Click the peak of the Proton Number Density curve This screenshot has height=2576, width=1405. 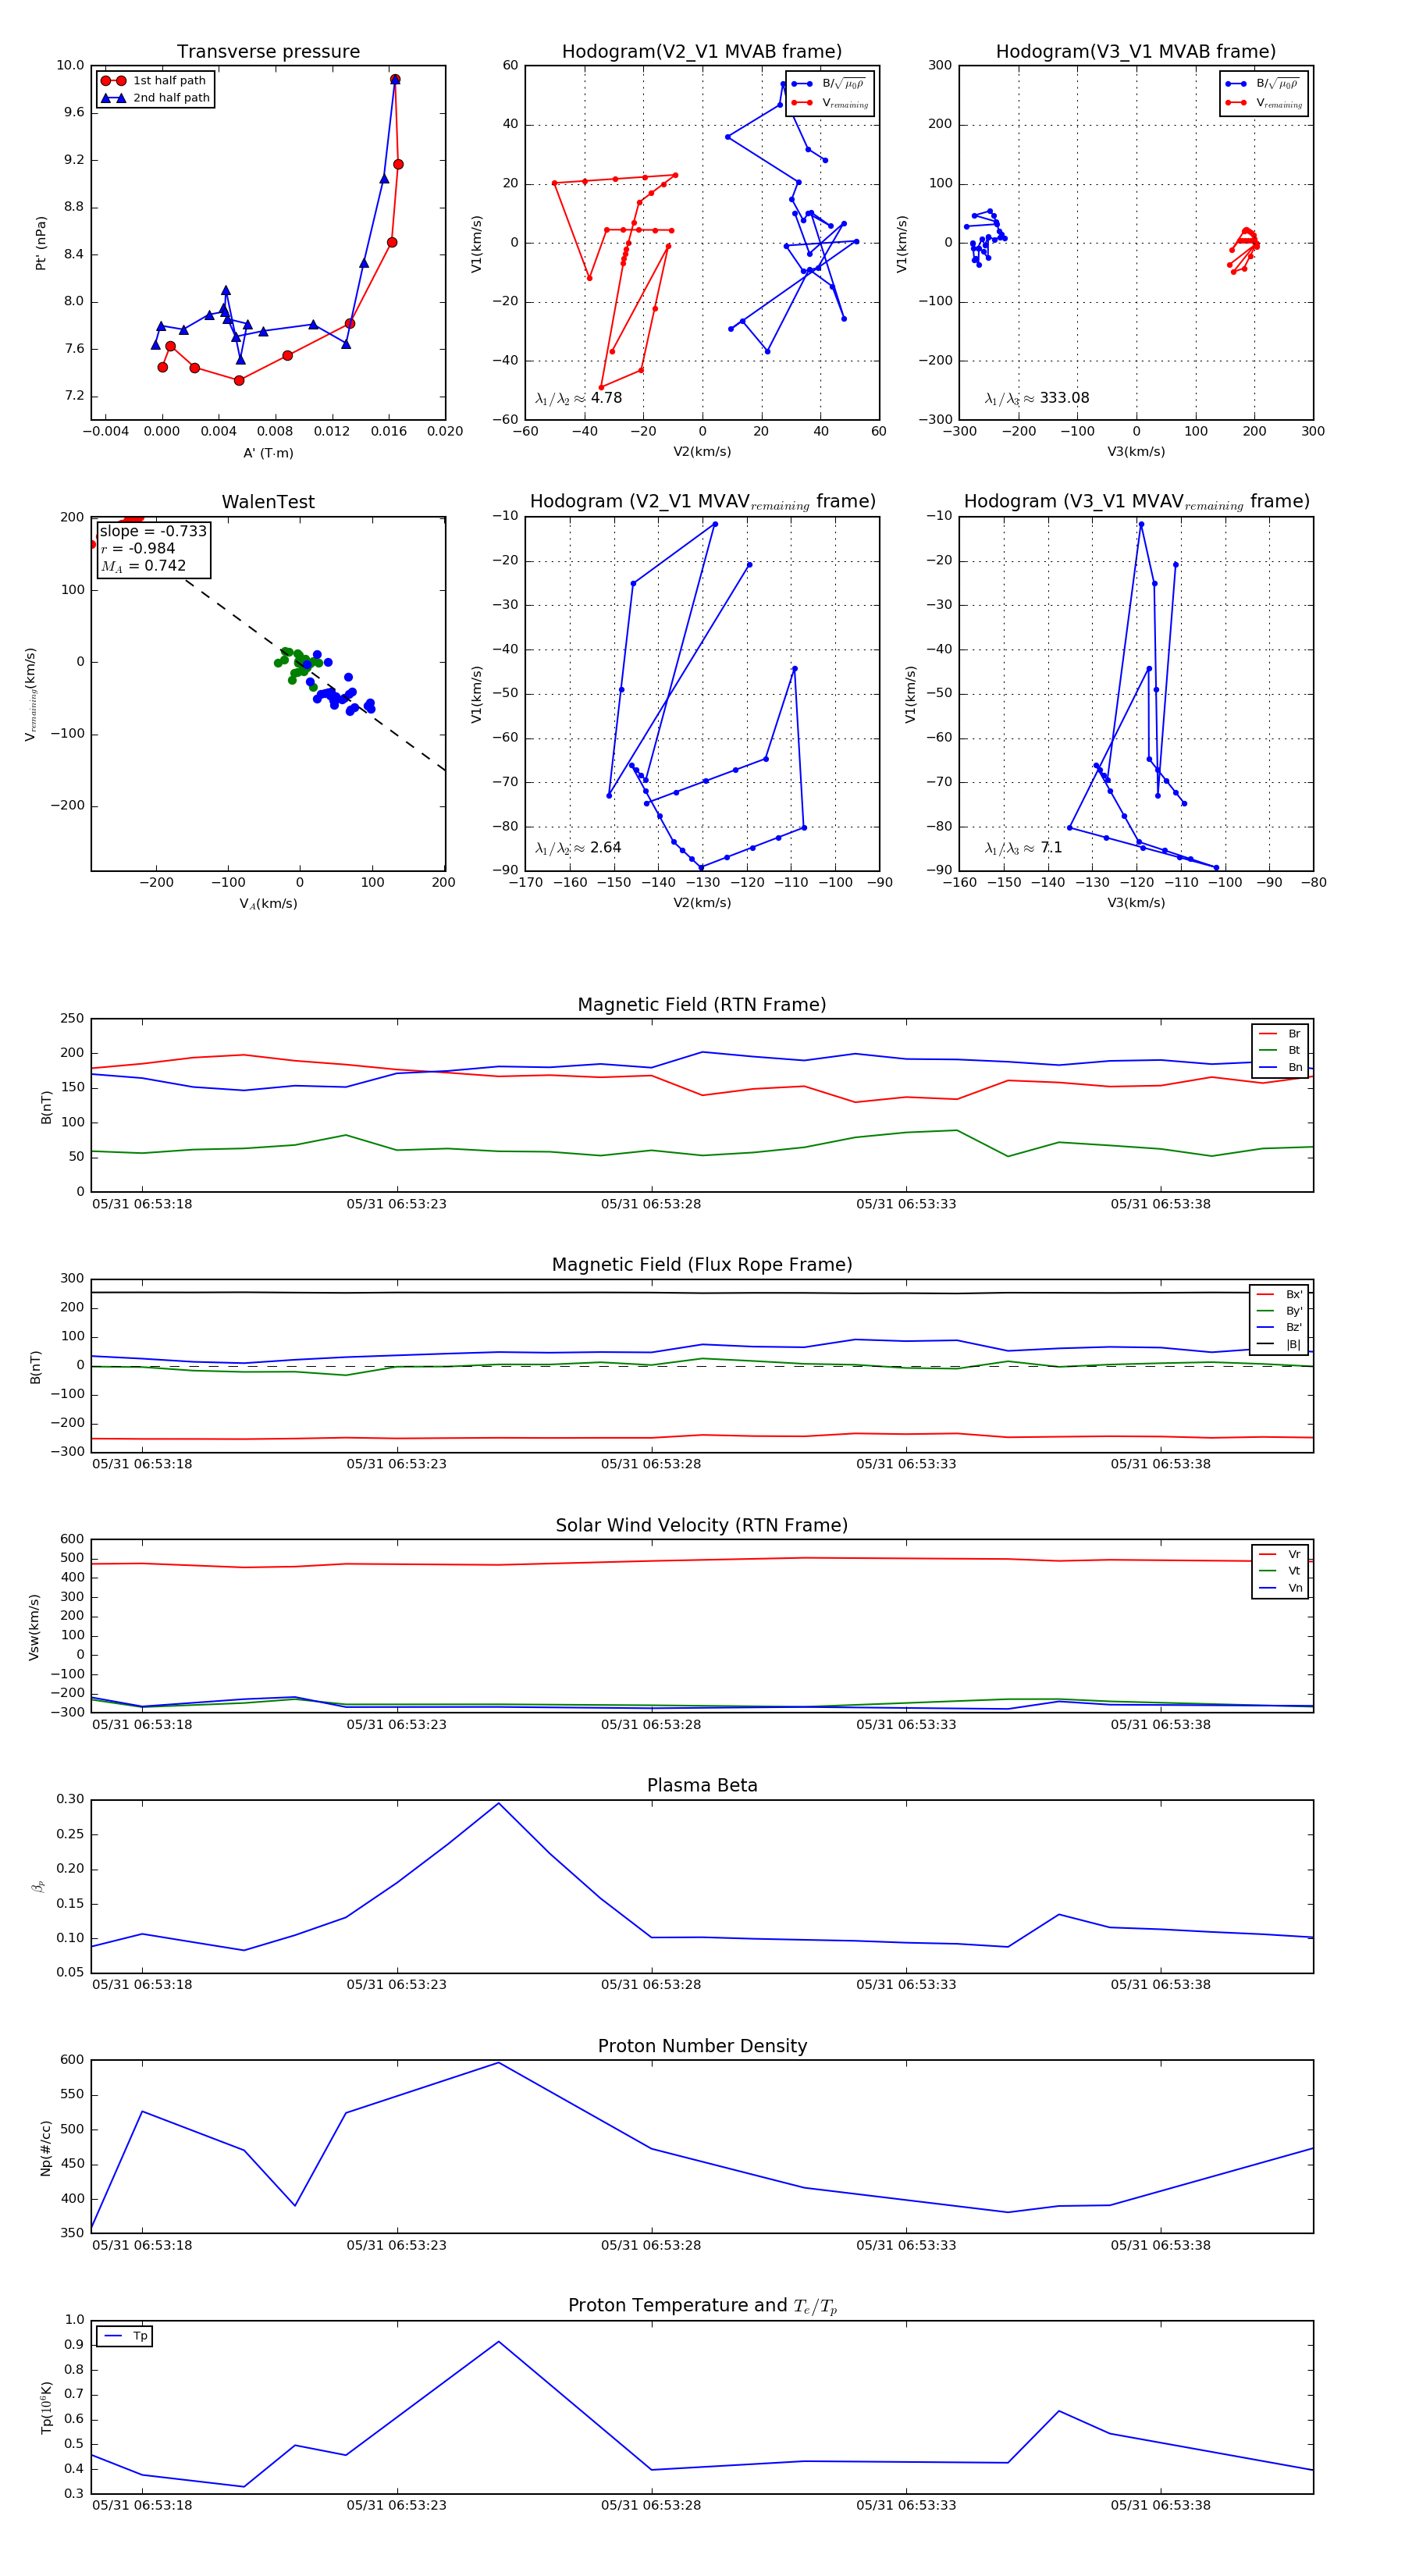pos(499,2062)
